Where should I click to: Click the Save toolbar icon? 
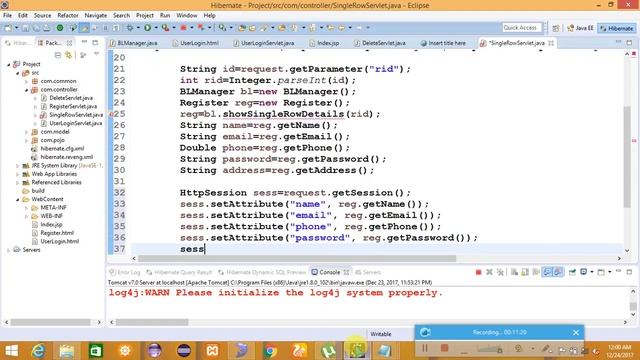25,28
